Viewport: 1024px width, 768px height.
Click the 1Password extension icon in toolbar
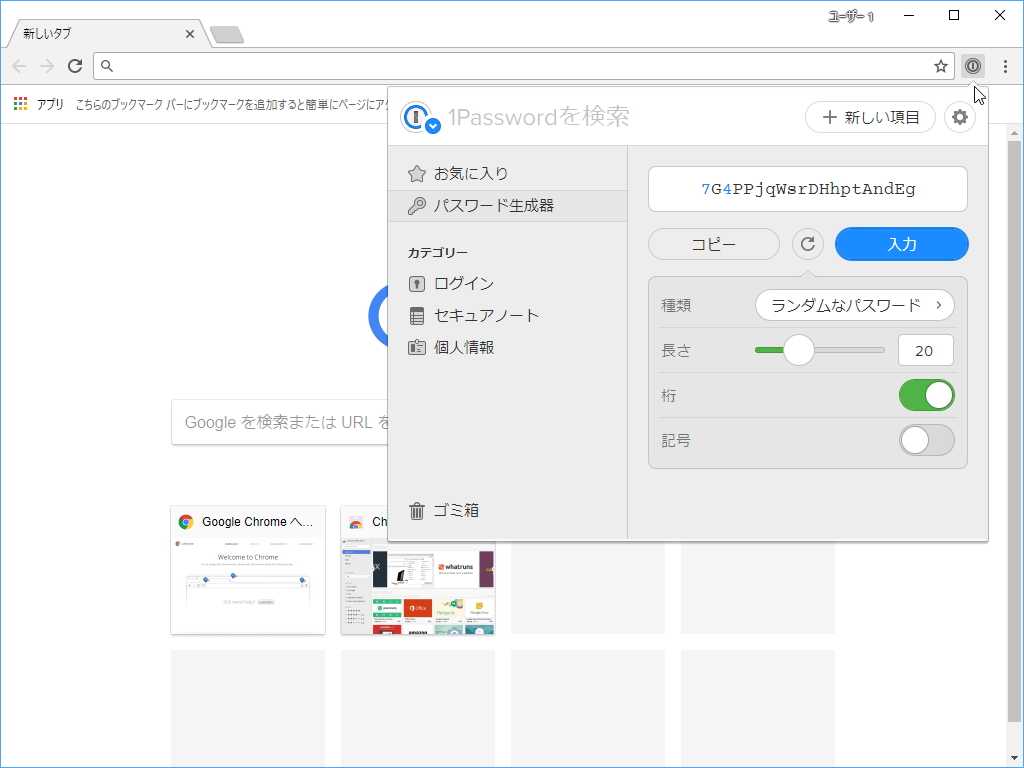pyautogui.click(x=972, y=66)
